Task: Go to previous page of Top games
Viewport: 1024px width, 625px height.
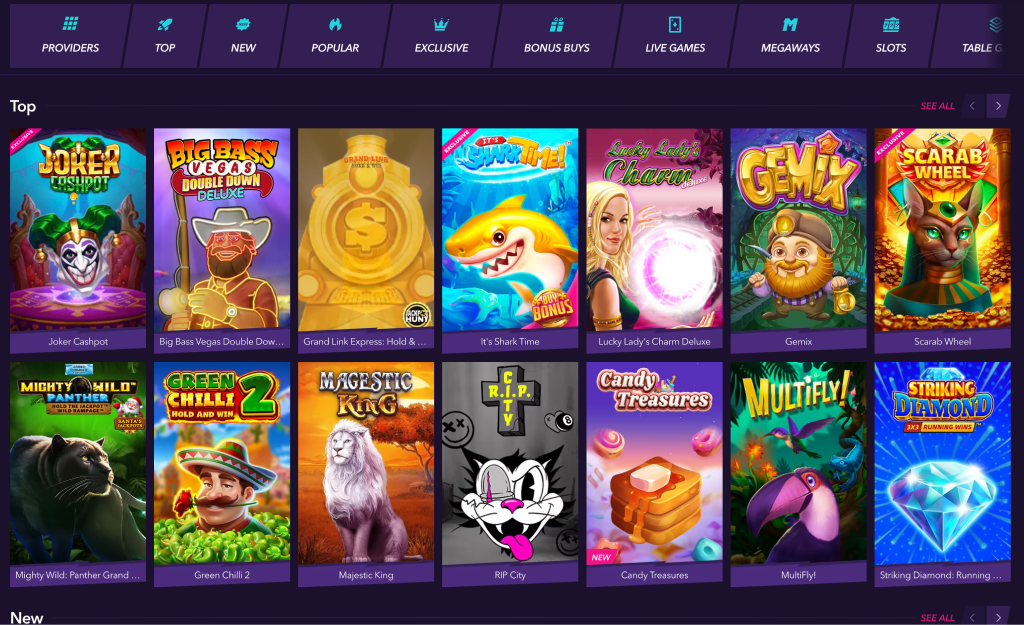Action: click(x=972, y=106)
